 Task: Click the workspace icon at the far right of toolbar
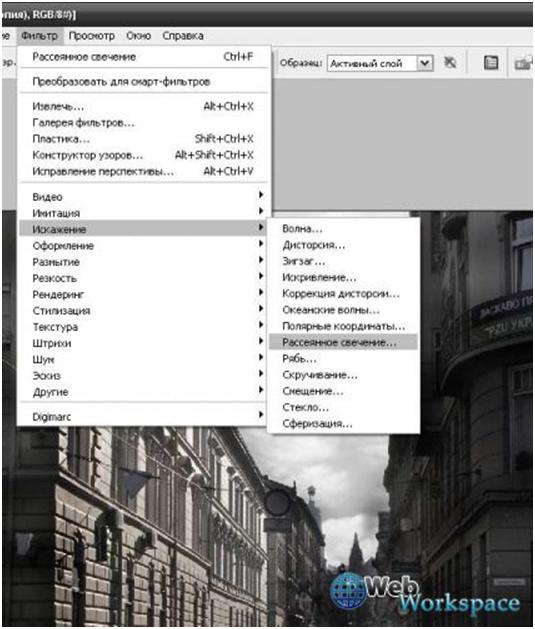click(x=524, y=63)
